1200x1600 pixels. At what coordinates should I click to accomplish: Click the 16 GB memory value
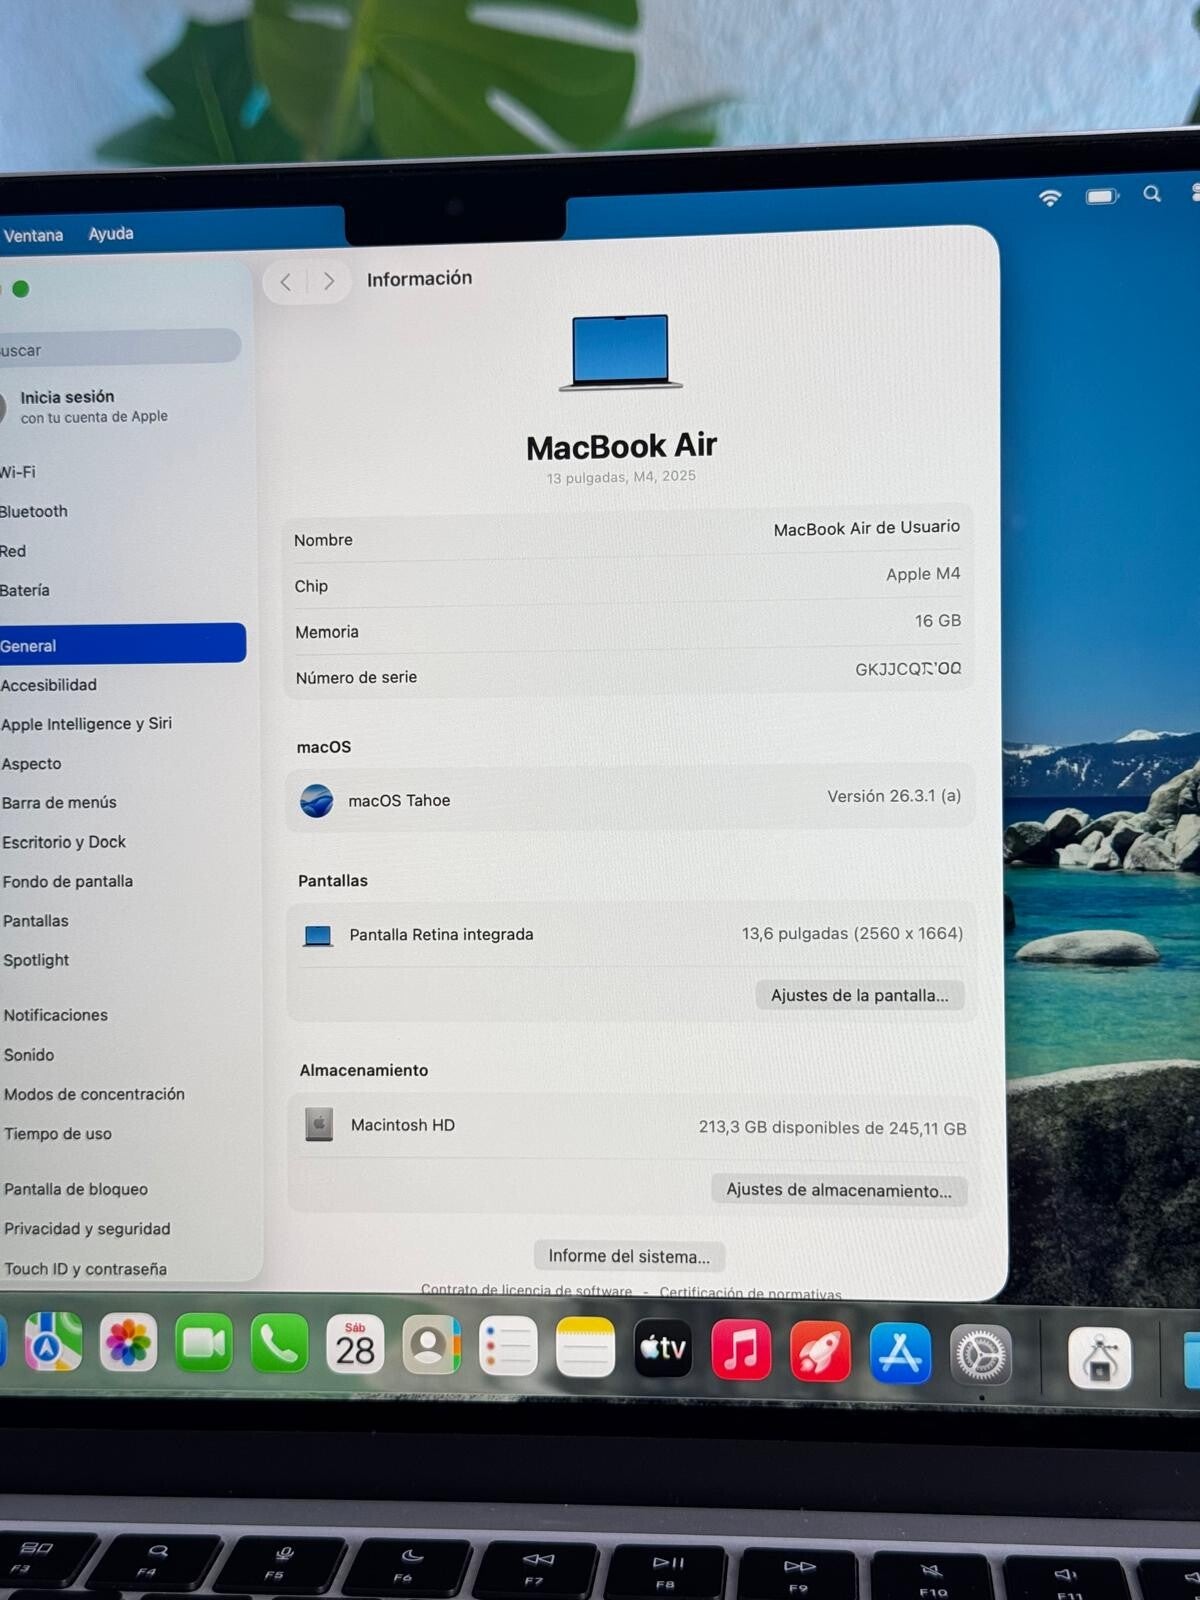point(938,621)
